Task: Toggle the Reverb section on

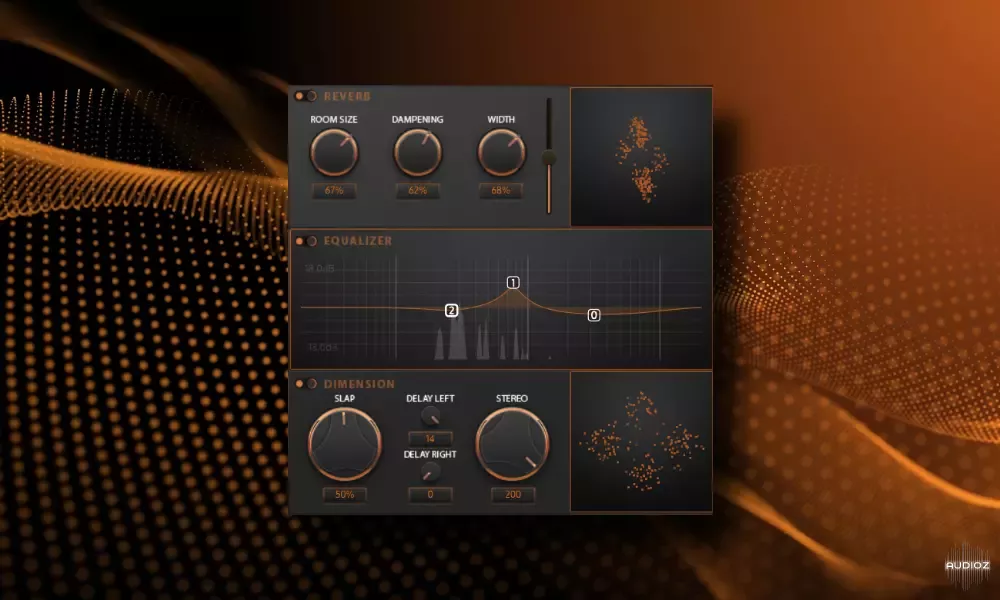Action: pyautogui.click(x=304, y=96)
